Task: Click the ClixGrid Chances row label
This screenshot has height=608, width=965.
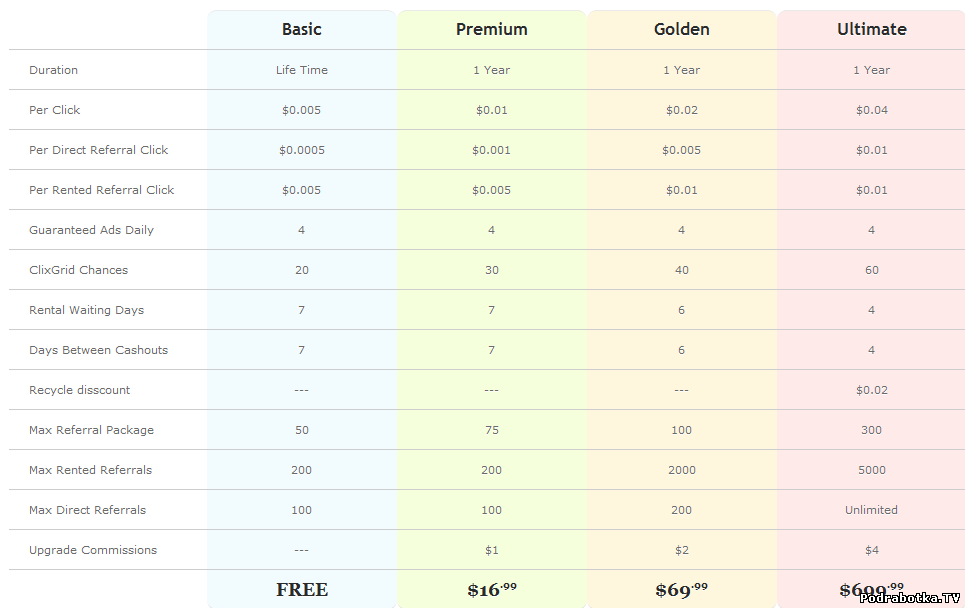Action: (x=78, y=270)
